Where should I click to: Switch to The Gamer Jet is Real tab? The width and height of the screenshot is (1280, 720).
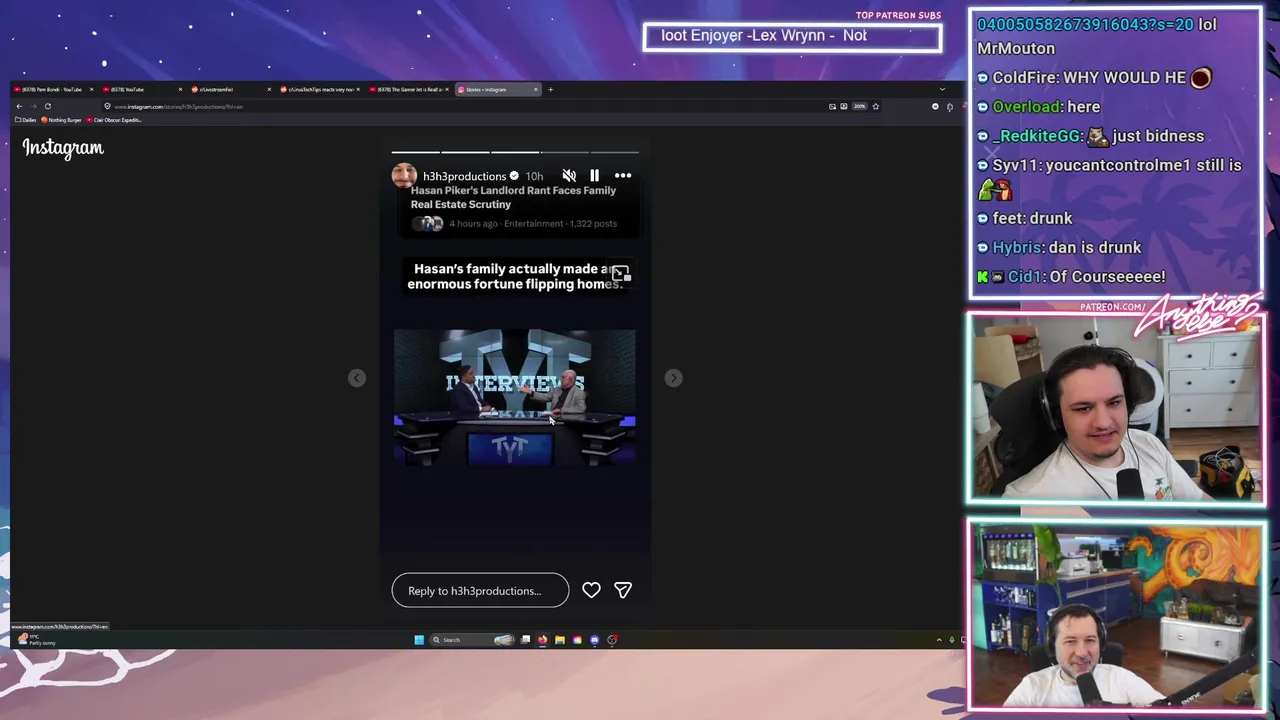point(409,89)
